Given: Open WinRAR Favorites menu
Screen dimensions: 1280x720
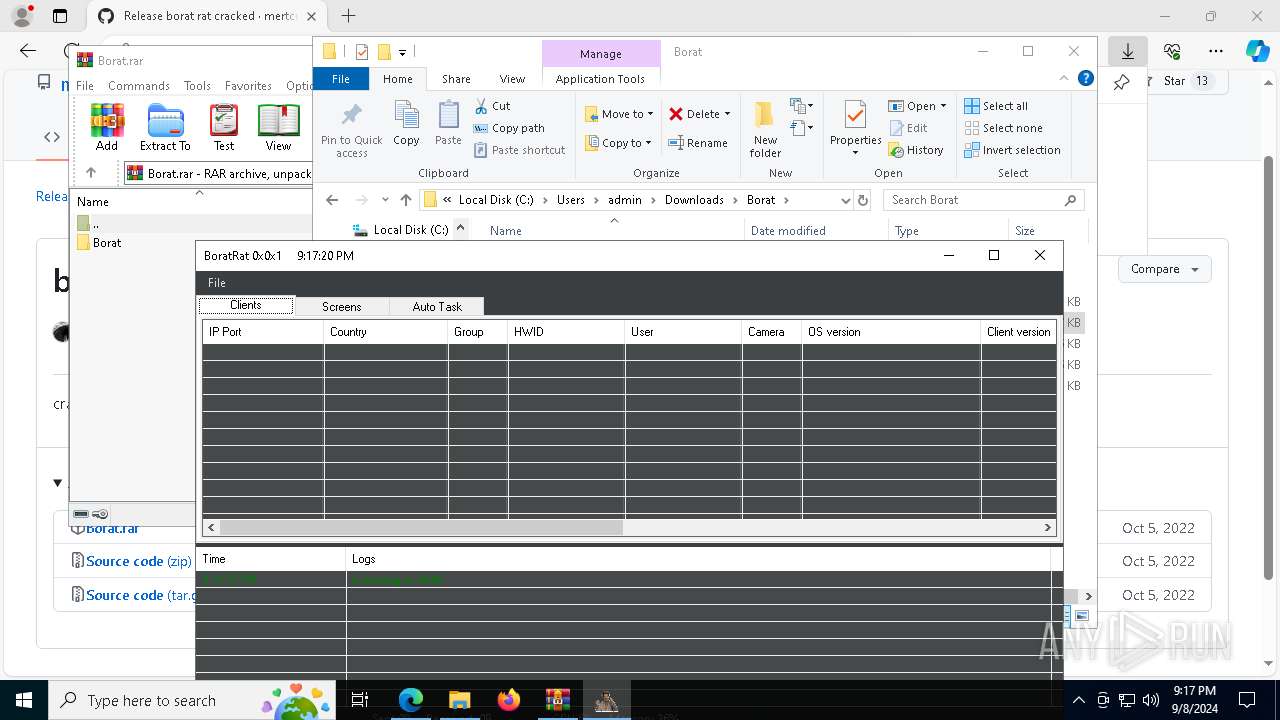Looking at the screenshot, I should pyautogui.click(x=248, y=86).
